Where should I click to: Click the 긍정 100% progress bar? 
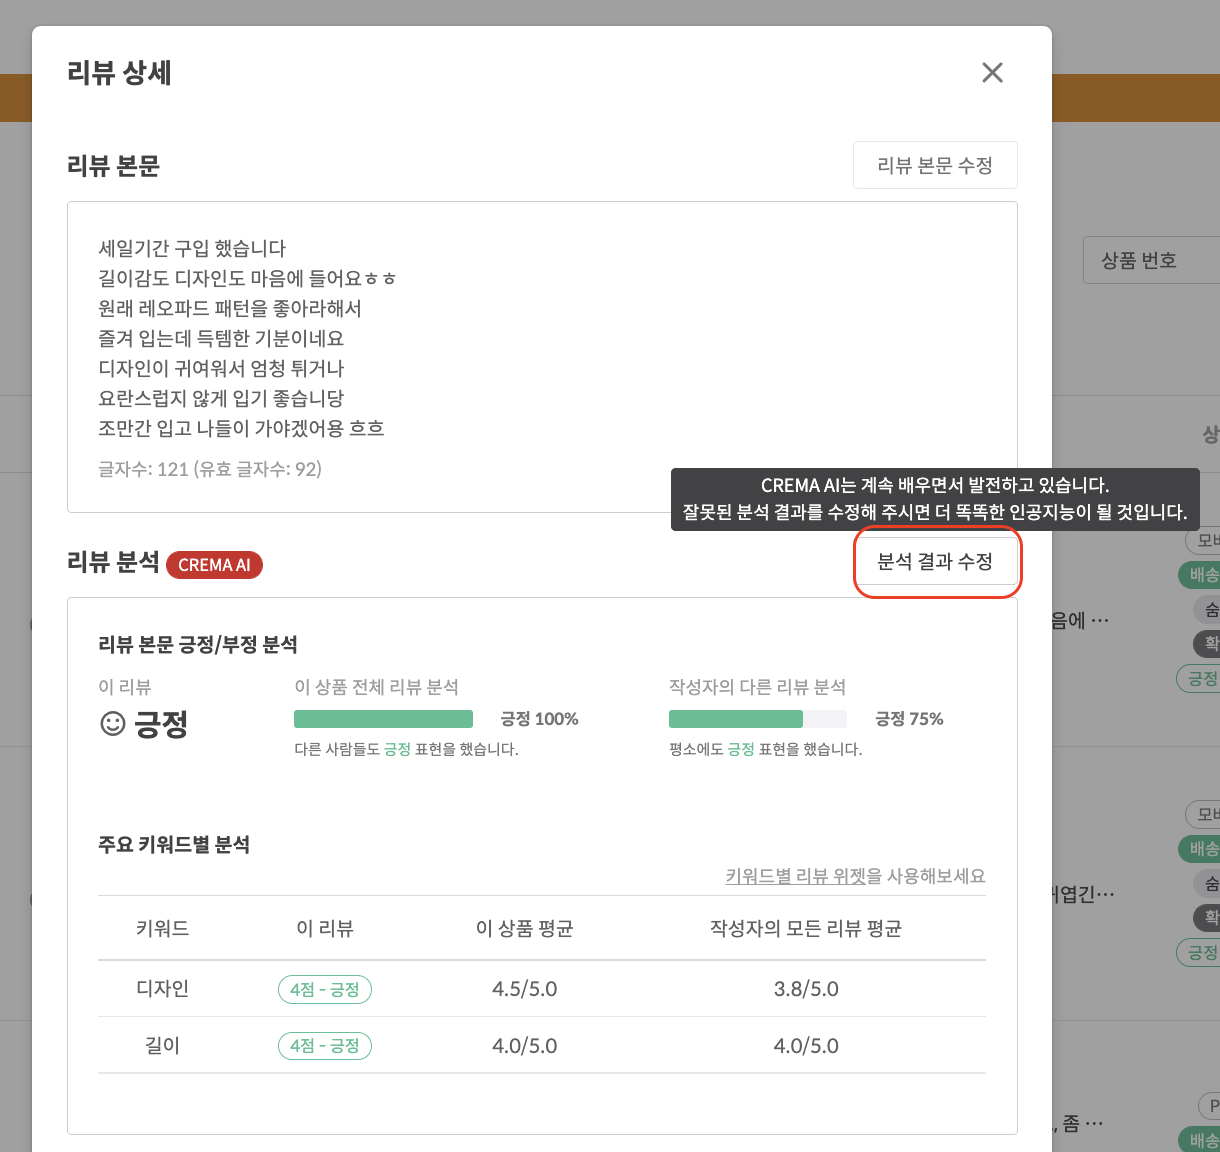pyautogui.click(x=383, y=719)
